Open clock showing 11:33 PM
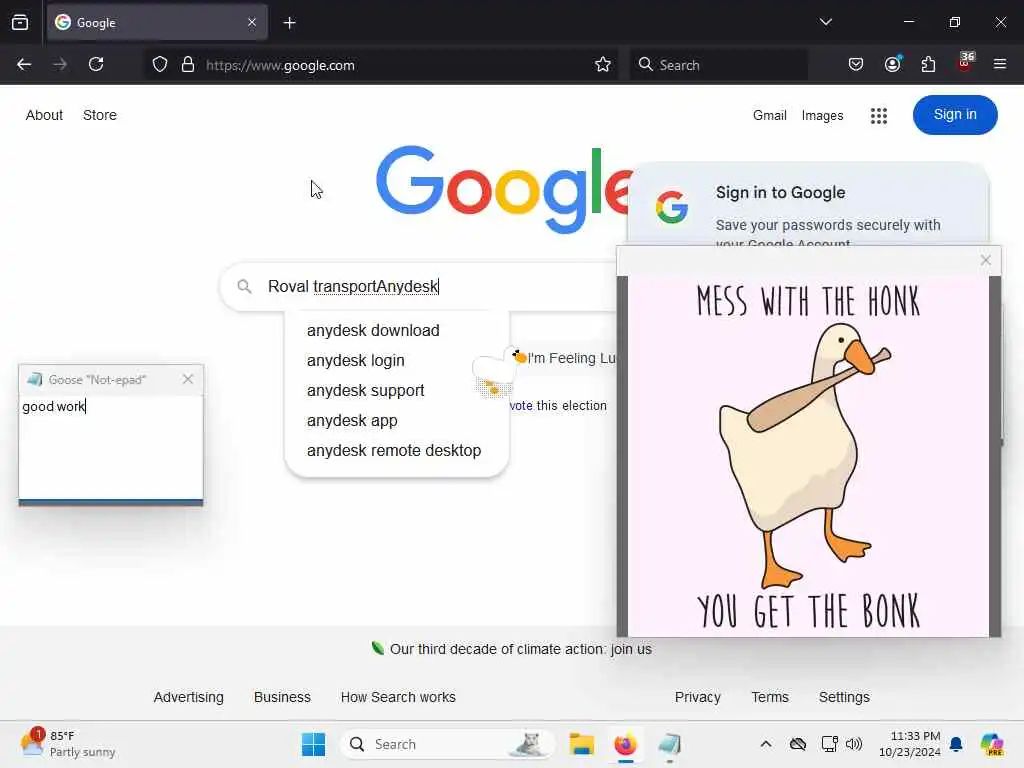 [x=910, y=744]
